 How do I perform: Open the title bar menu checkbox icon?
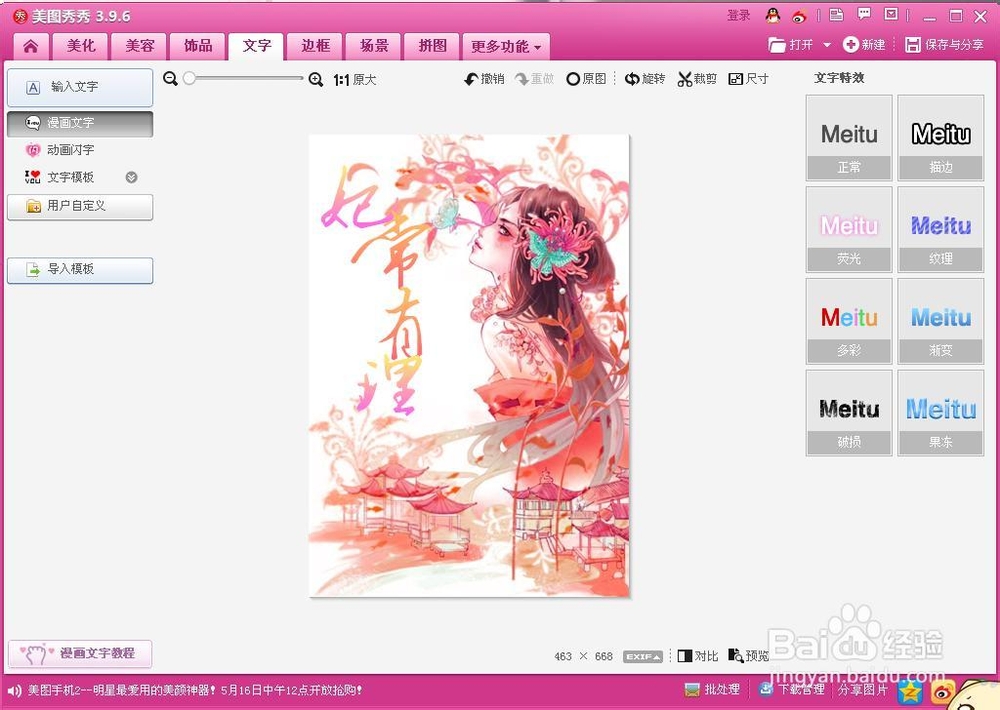(x=892, y=15)
